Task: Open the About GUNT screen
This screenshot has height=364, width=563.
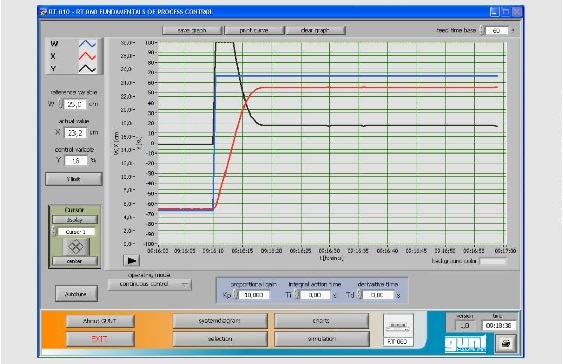Action: coord(100,321)
